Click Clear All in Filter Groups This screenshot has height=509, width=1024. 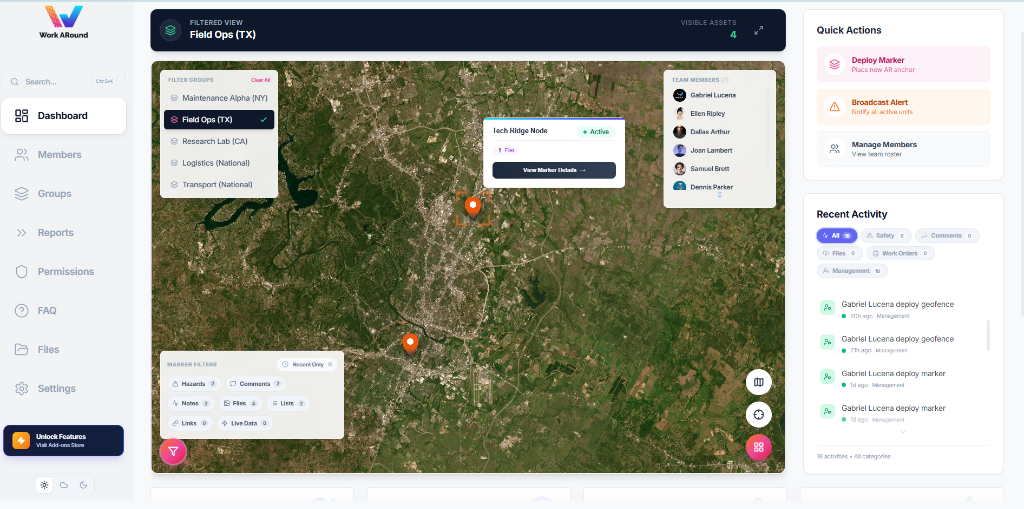(261, 80)
